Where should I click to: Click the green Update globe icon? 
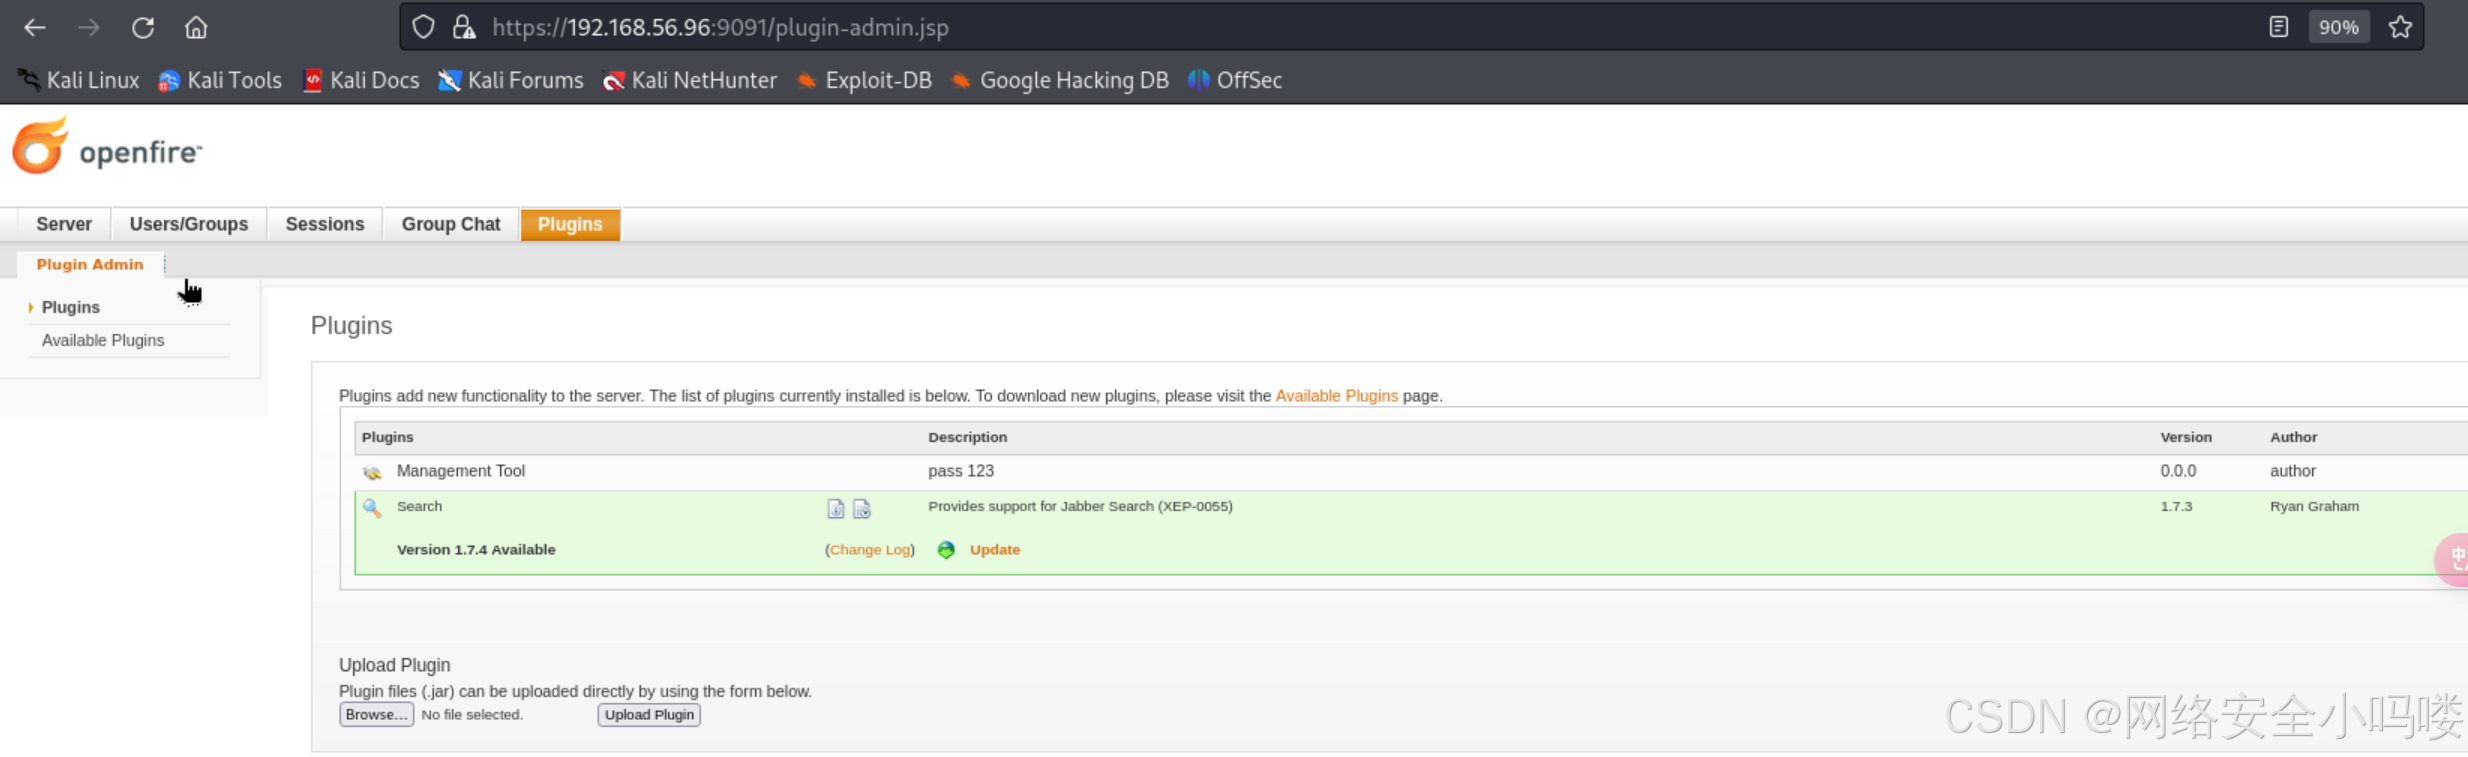pos(946,549)
